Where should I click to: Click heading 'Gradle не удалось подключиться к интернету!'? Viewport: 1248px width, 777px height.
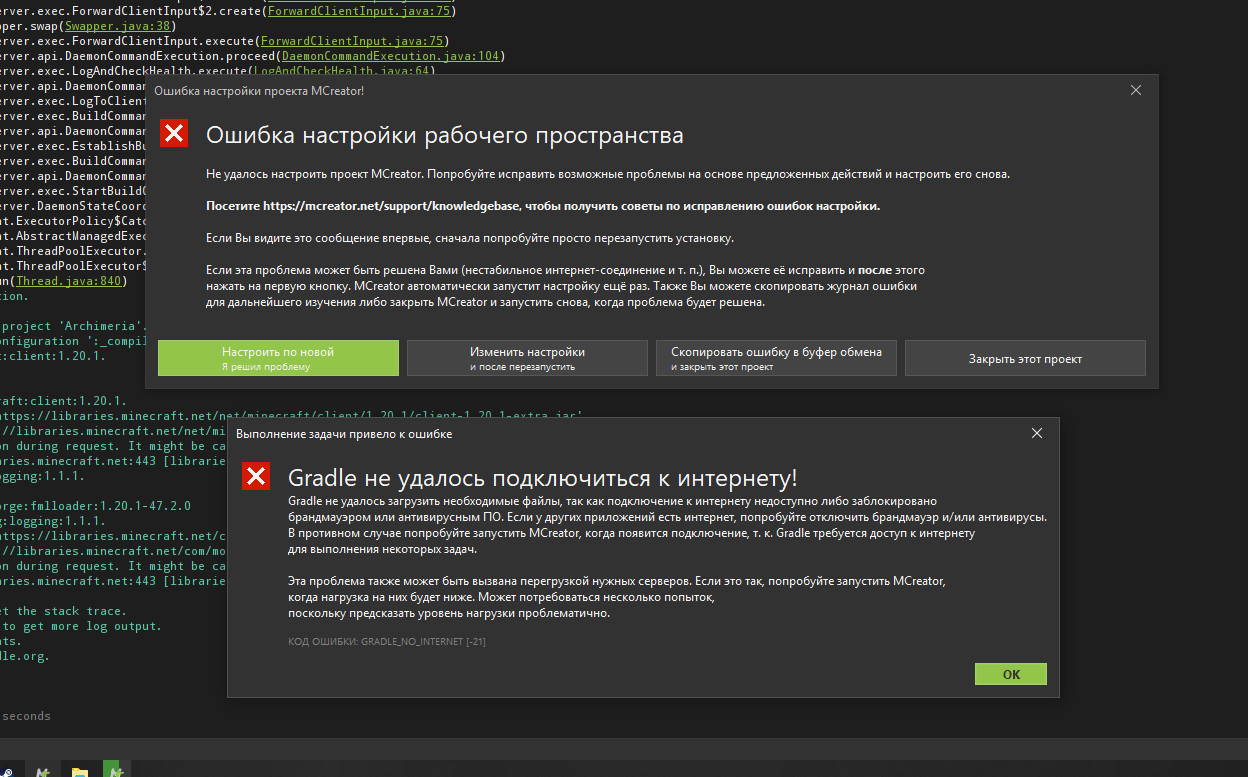(542, 478)
